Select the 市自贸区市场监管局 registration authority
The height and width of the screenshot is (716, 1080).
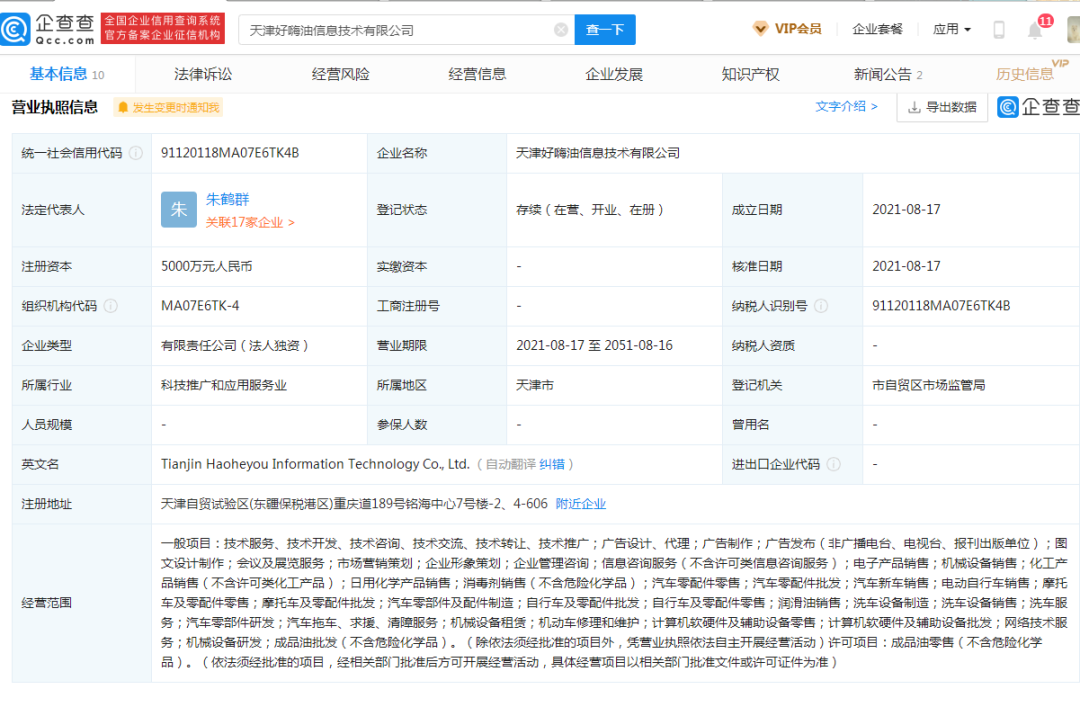(x=928, y=385)
